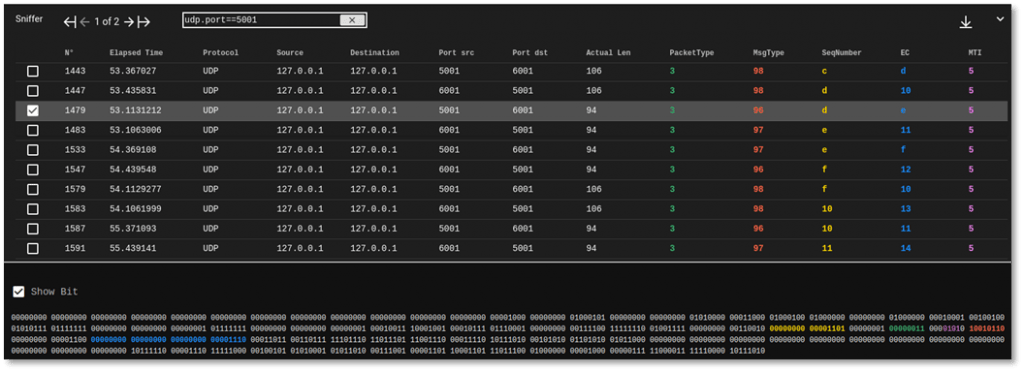Image resolution: width=1024 pixels, height=372 pixels.
Task: Sort by Source column header
Action: (290, 53)
